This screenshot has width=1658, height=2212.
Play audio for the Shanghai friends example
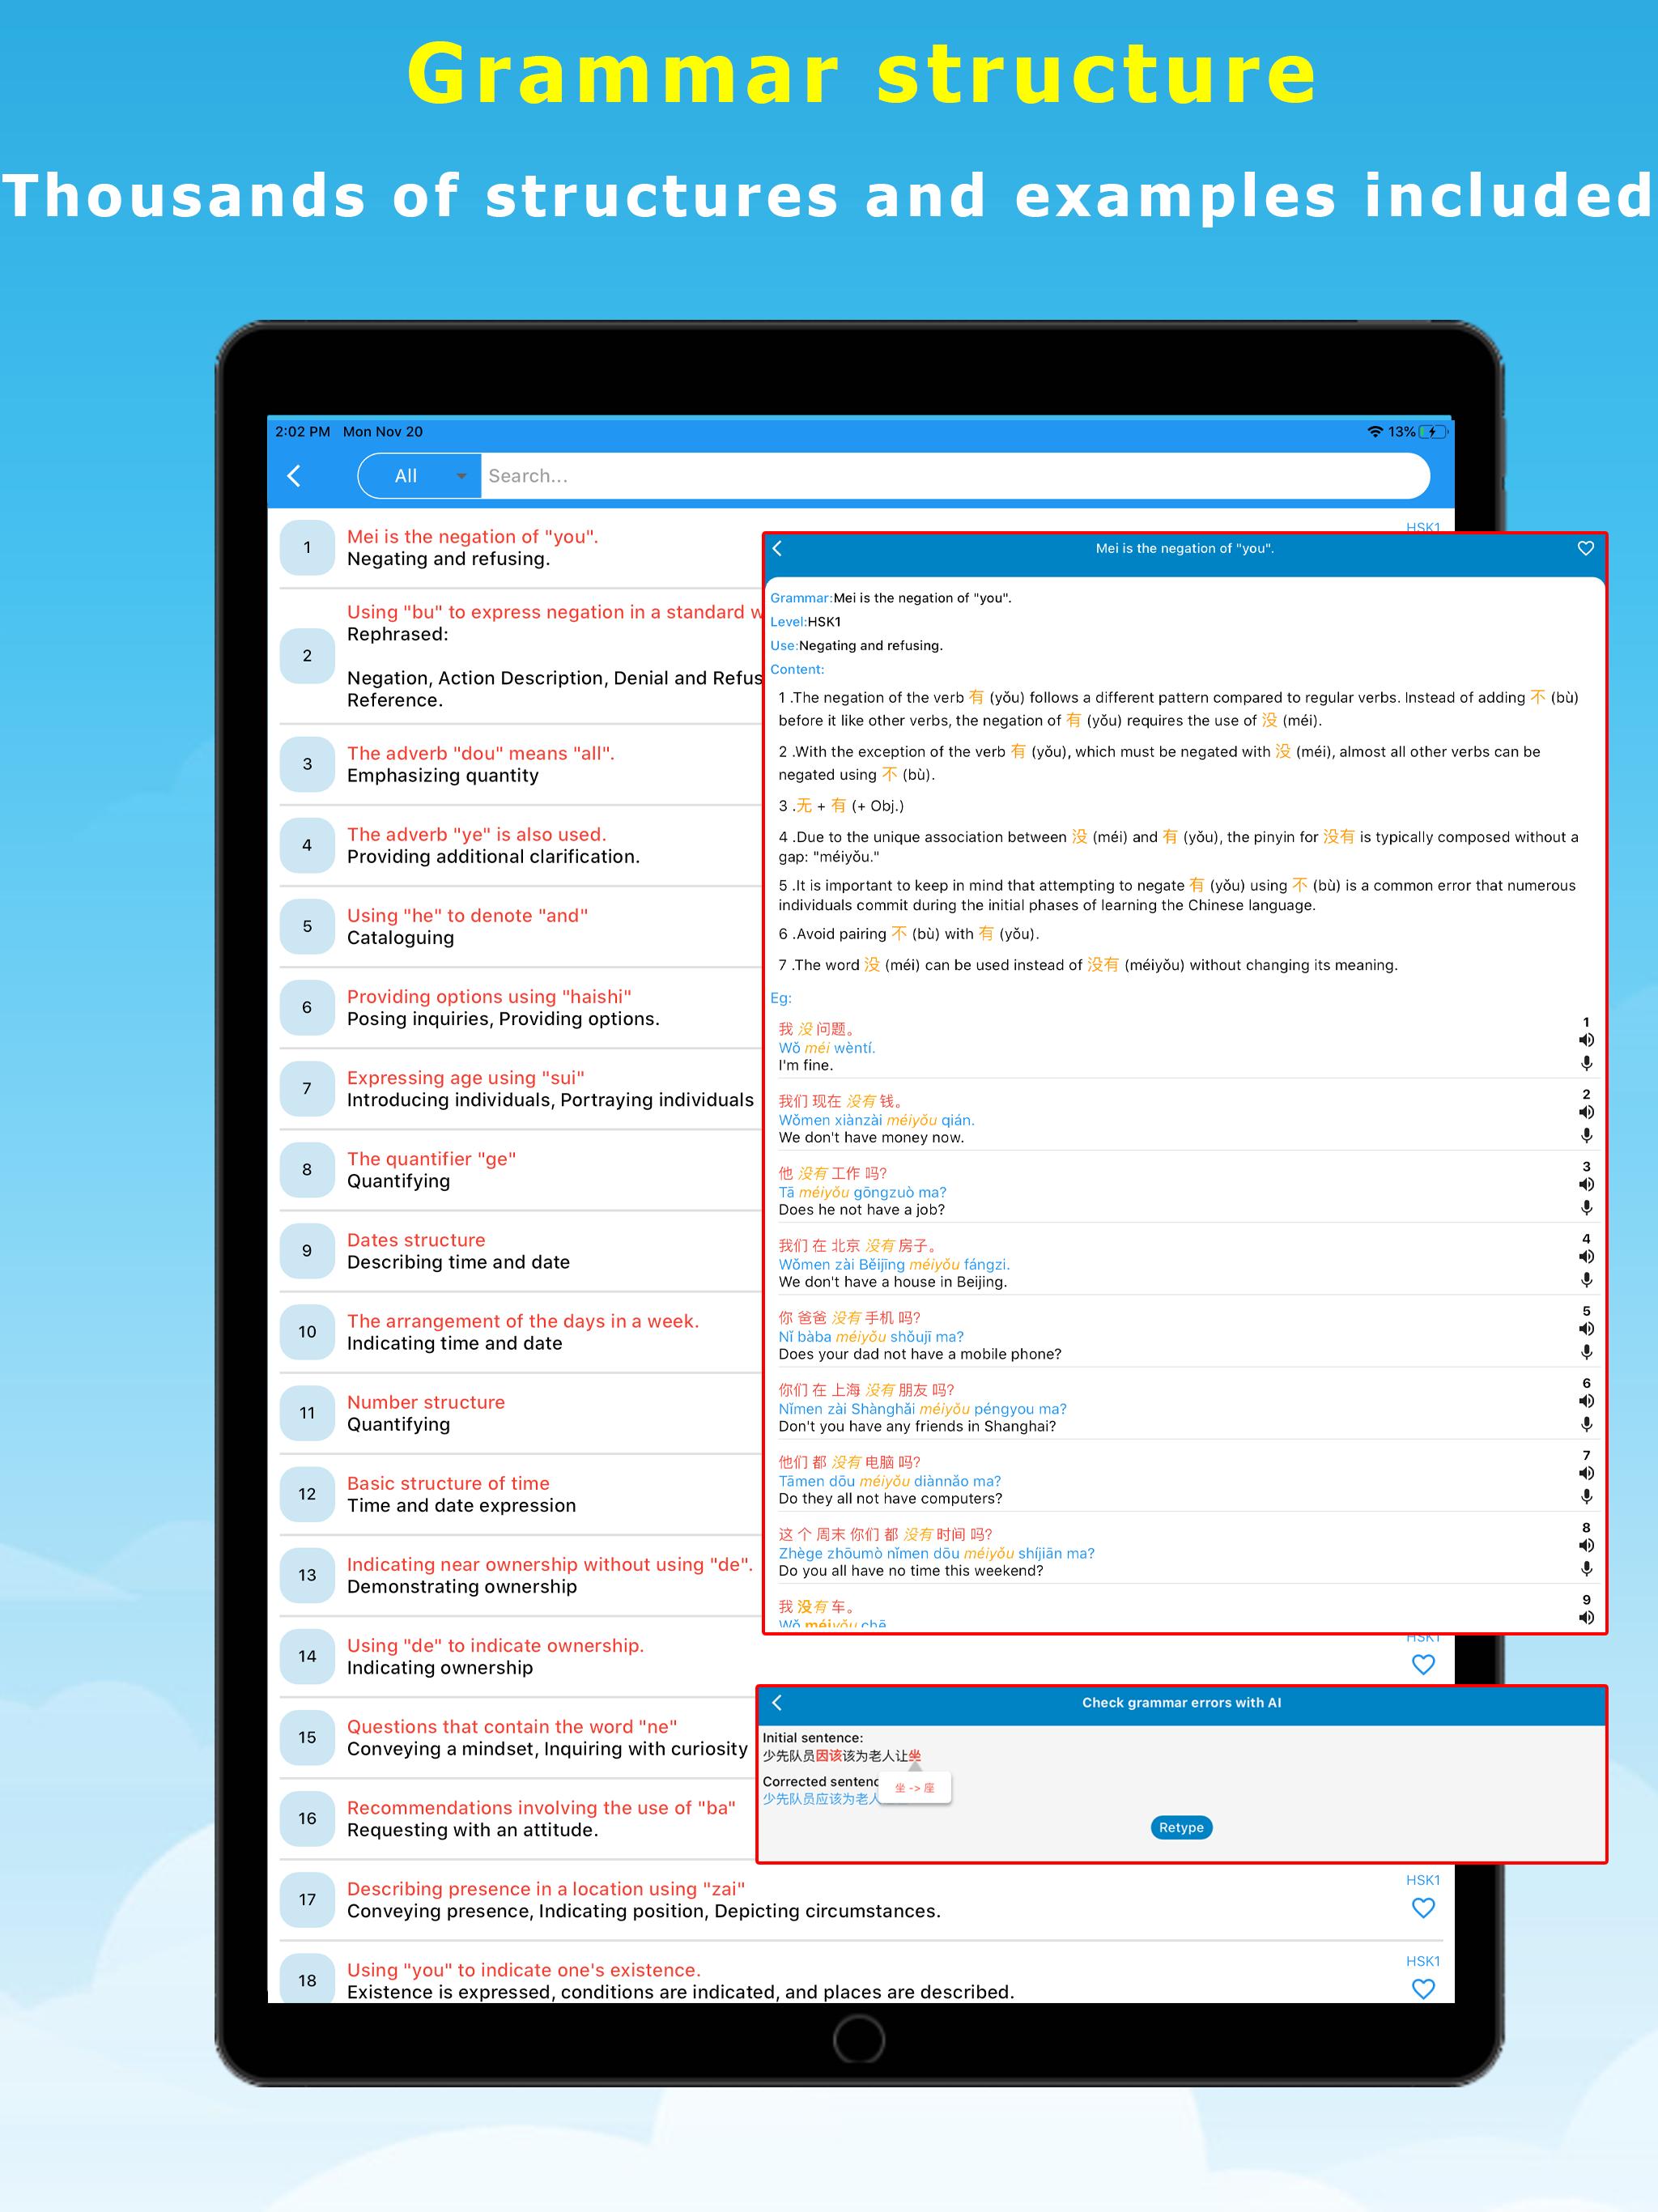coord(1586,1401)
